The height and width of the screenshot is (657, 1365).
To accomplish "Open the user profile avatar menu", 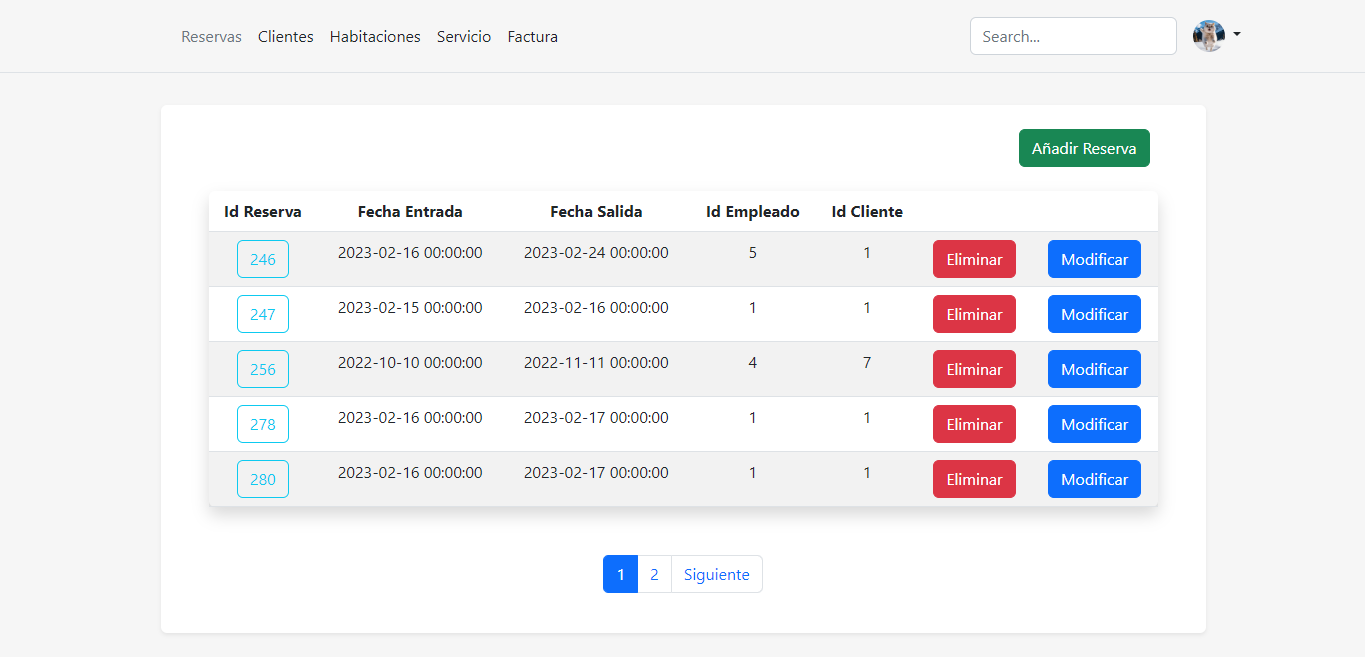I will (1209, 36).
